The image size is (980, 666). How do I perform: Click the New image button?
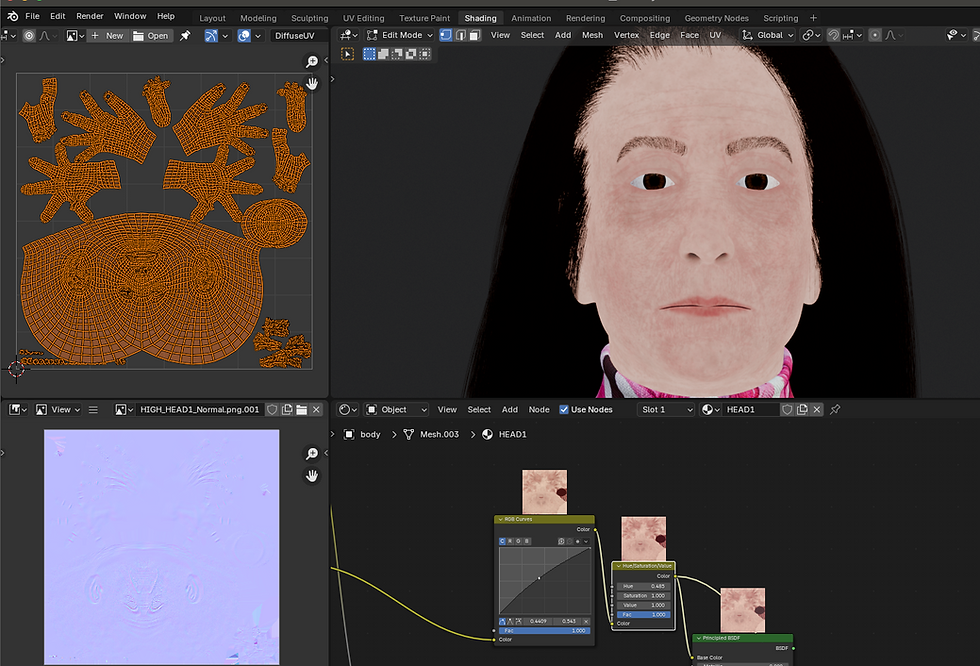[108, 36]
